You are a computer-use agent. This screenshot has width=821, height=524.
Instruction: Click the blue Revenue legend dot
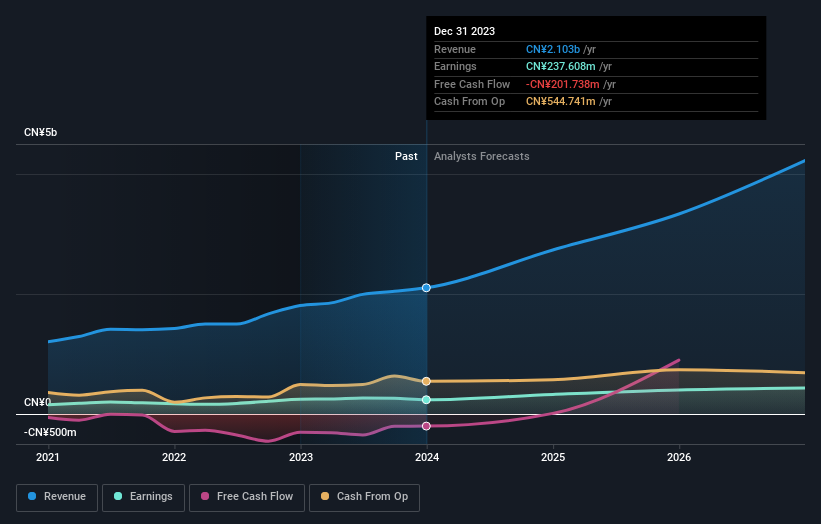[x=32, y=496]
